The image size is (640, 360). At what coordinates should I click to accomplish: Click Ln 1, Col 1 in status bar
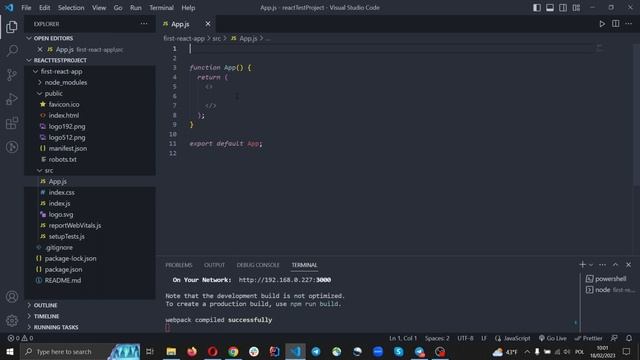[x=403, y=338]
